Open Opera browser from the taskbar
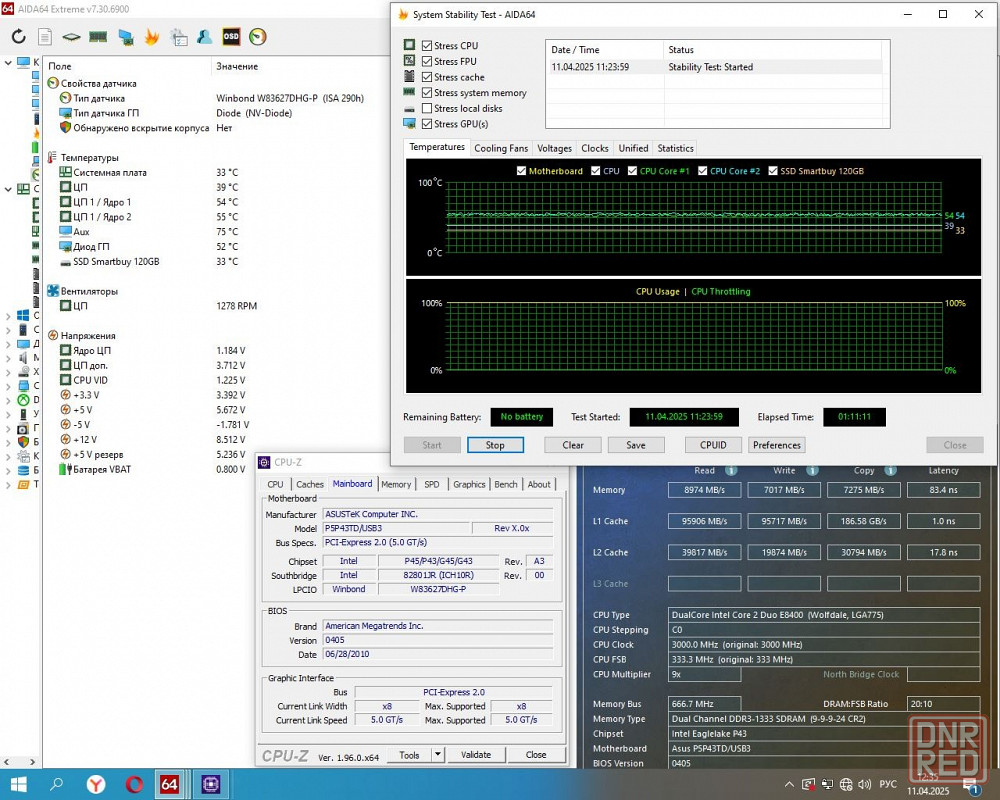This screenshot has width=1000, height=800. [134, 784]
